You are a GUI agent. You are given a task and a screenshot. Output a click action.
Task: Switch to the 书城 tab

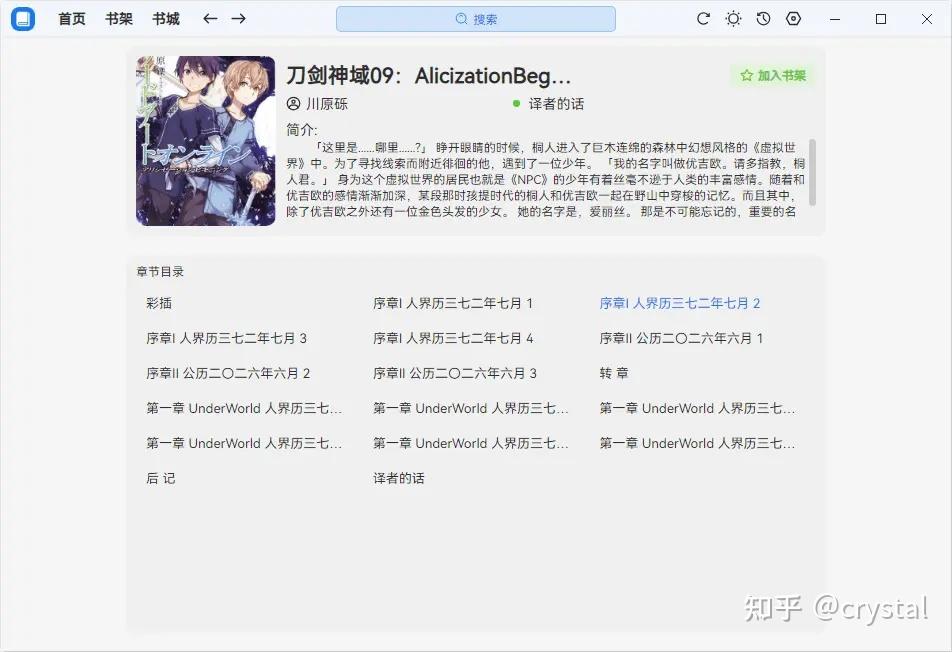click(x=165, y=18)
